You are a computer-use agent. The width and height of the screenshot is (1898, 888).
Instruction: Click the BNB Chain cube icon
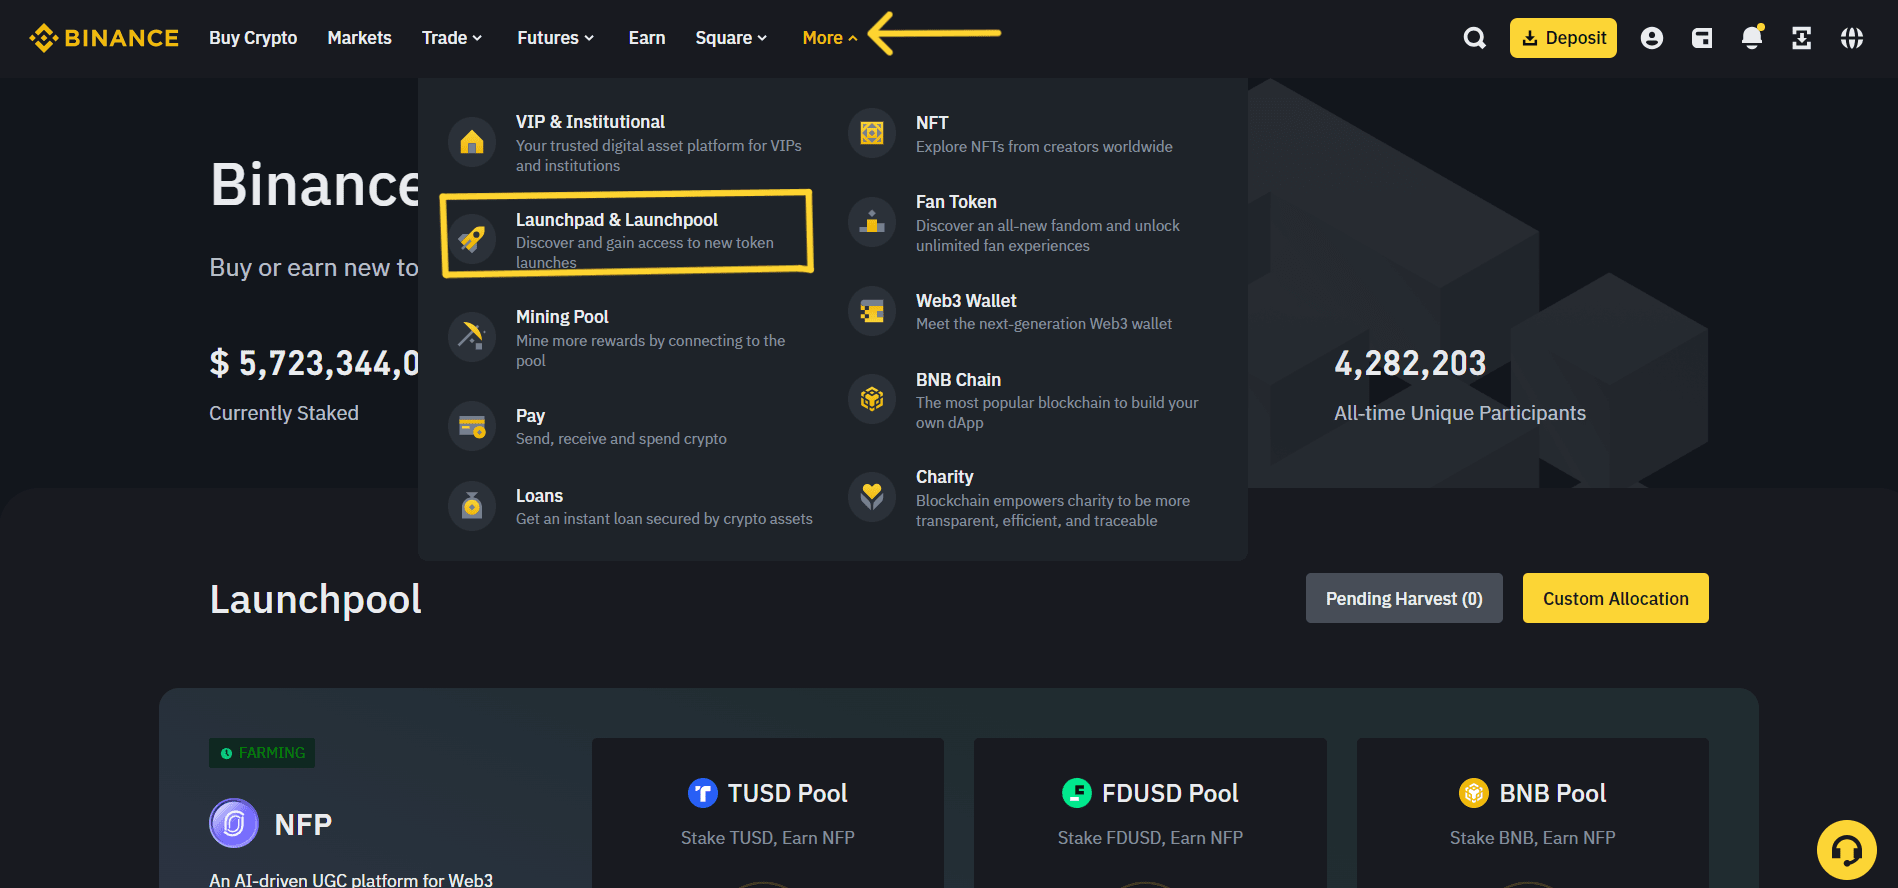[x=872, y=399]
